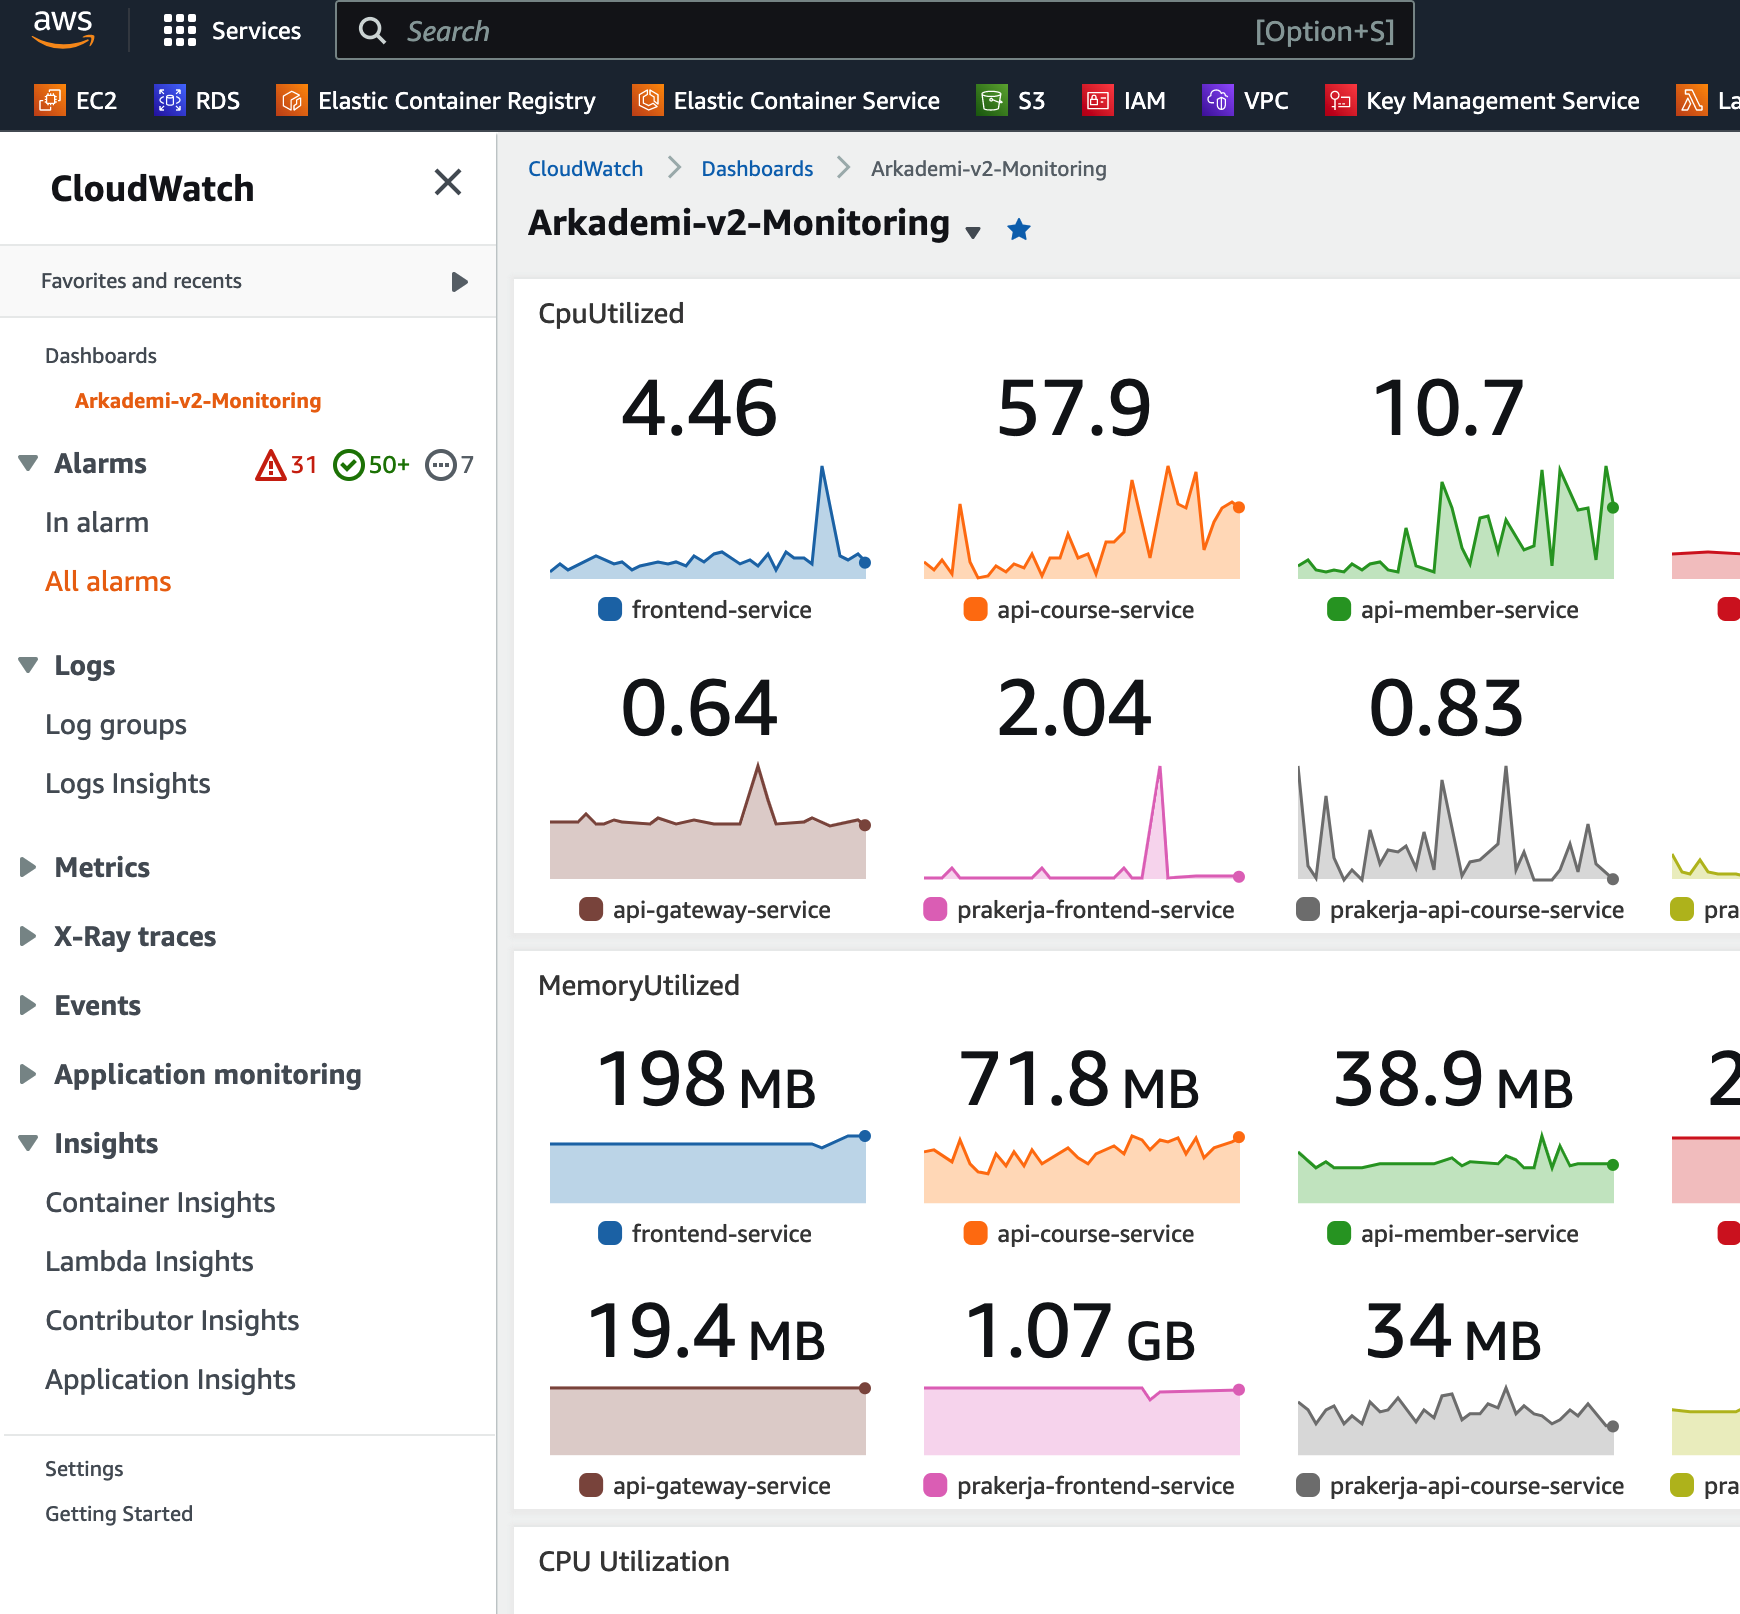
Task: Open the S3 service shortcut
Action: pyautogui.click(x=1011, y=101)
